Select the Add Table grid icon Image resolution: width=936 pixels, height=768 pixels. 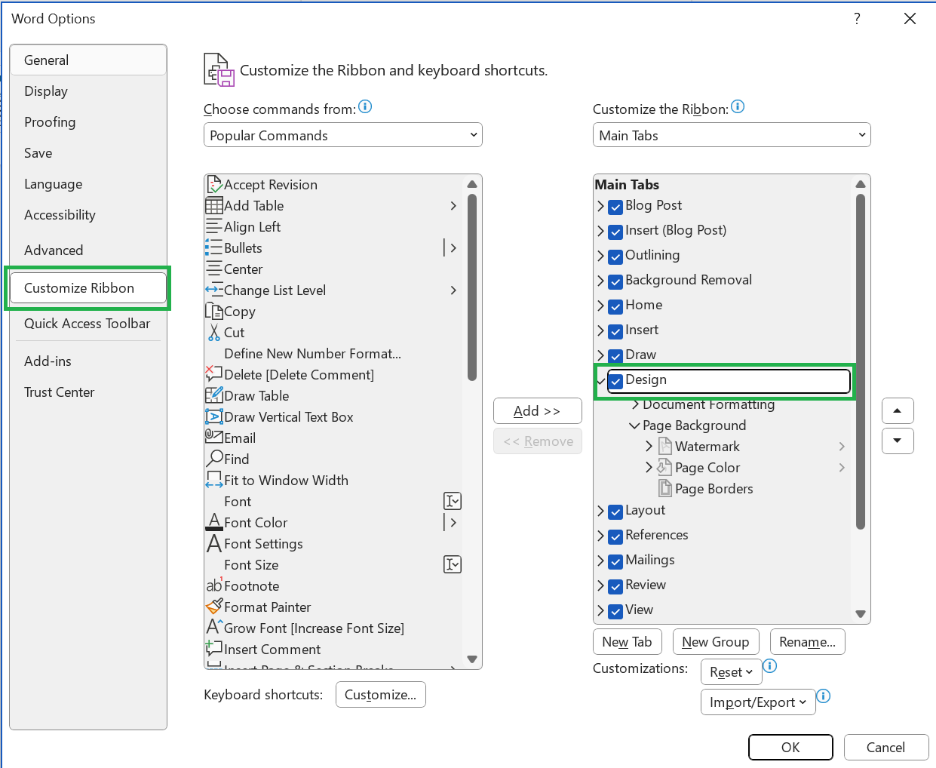[x=214, y=205]
